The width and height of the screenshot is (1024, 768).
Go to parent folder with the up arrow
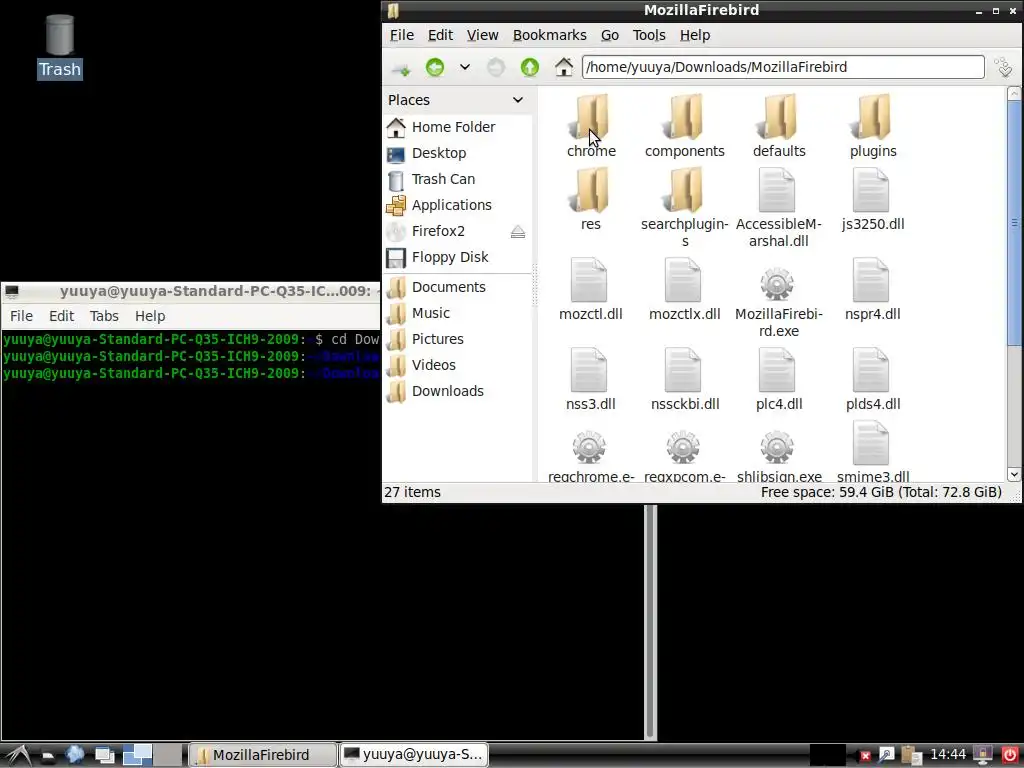(x=530, y=67)
